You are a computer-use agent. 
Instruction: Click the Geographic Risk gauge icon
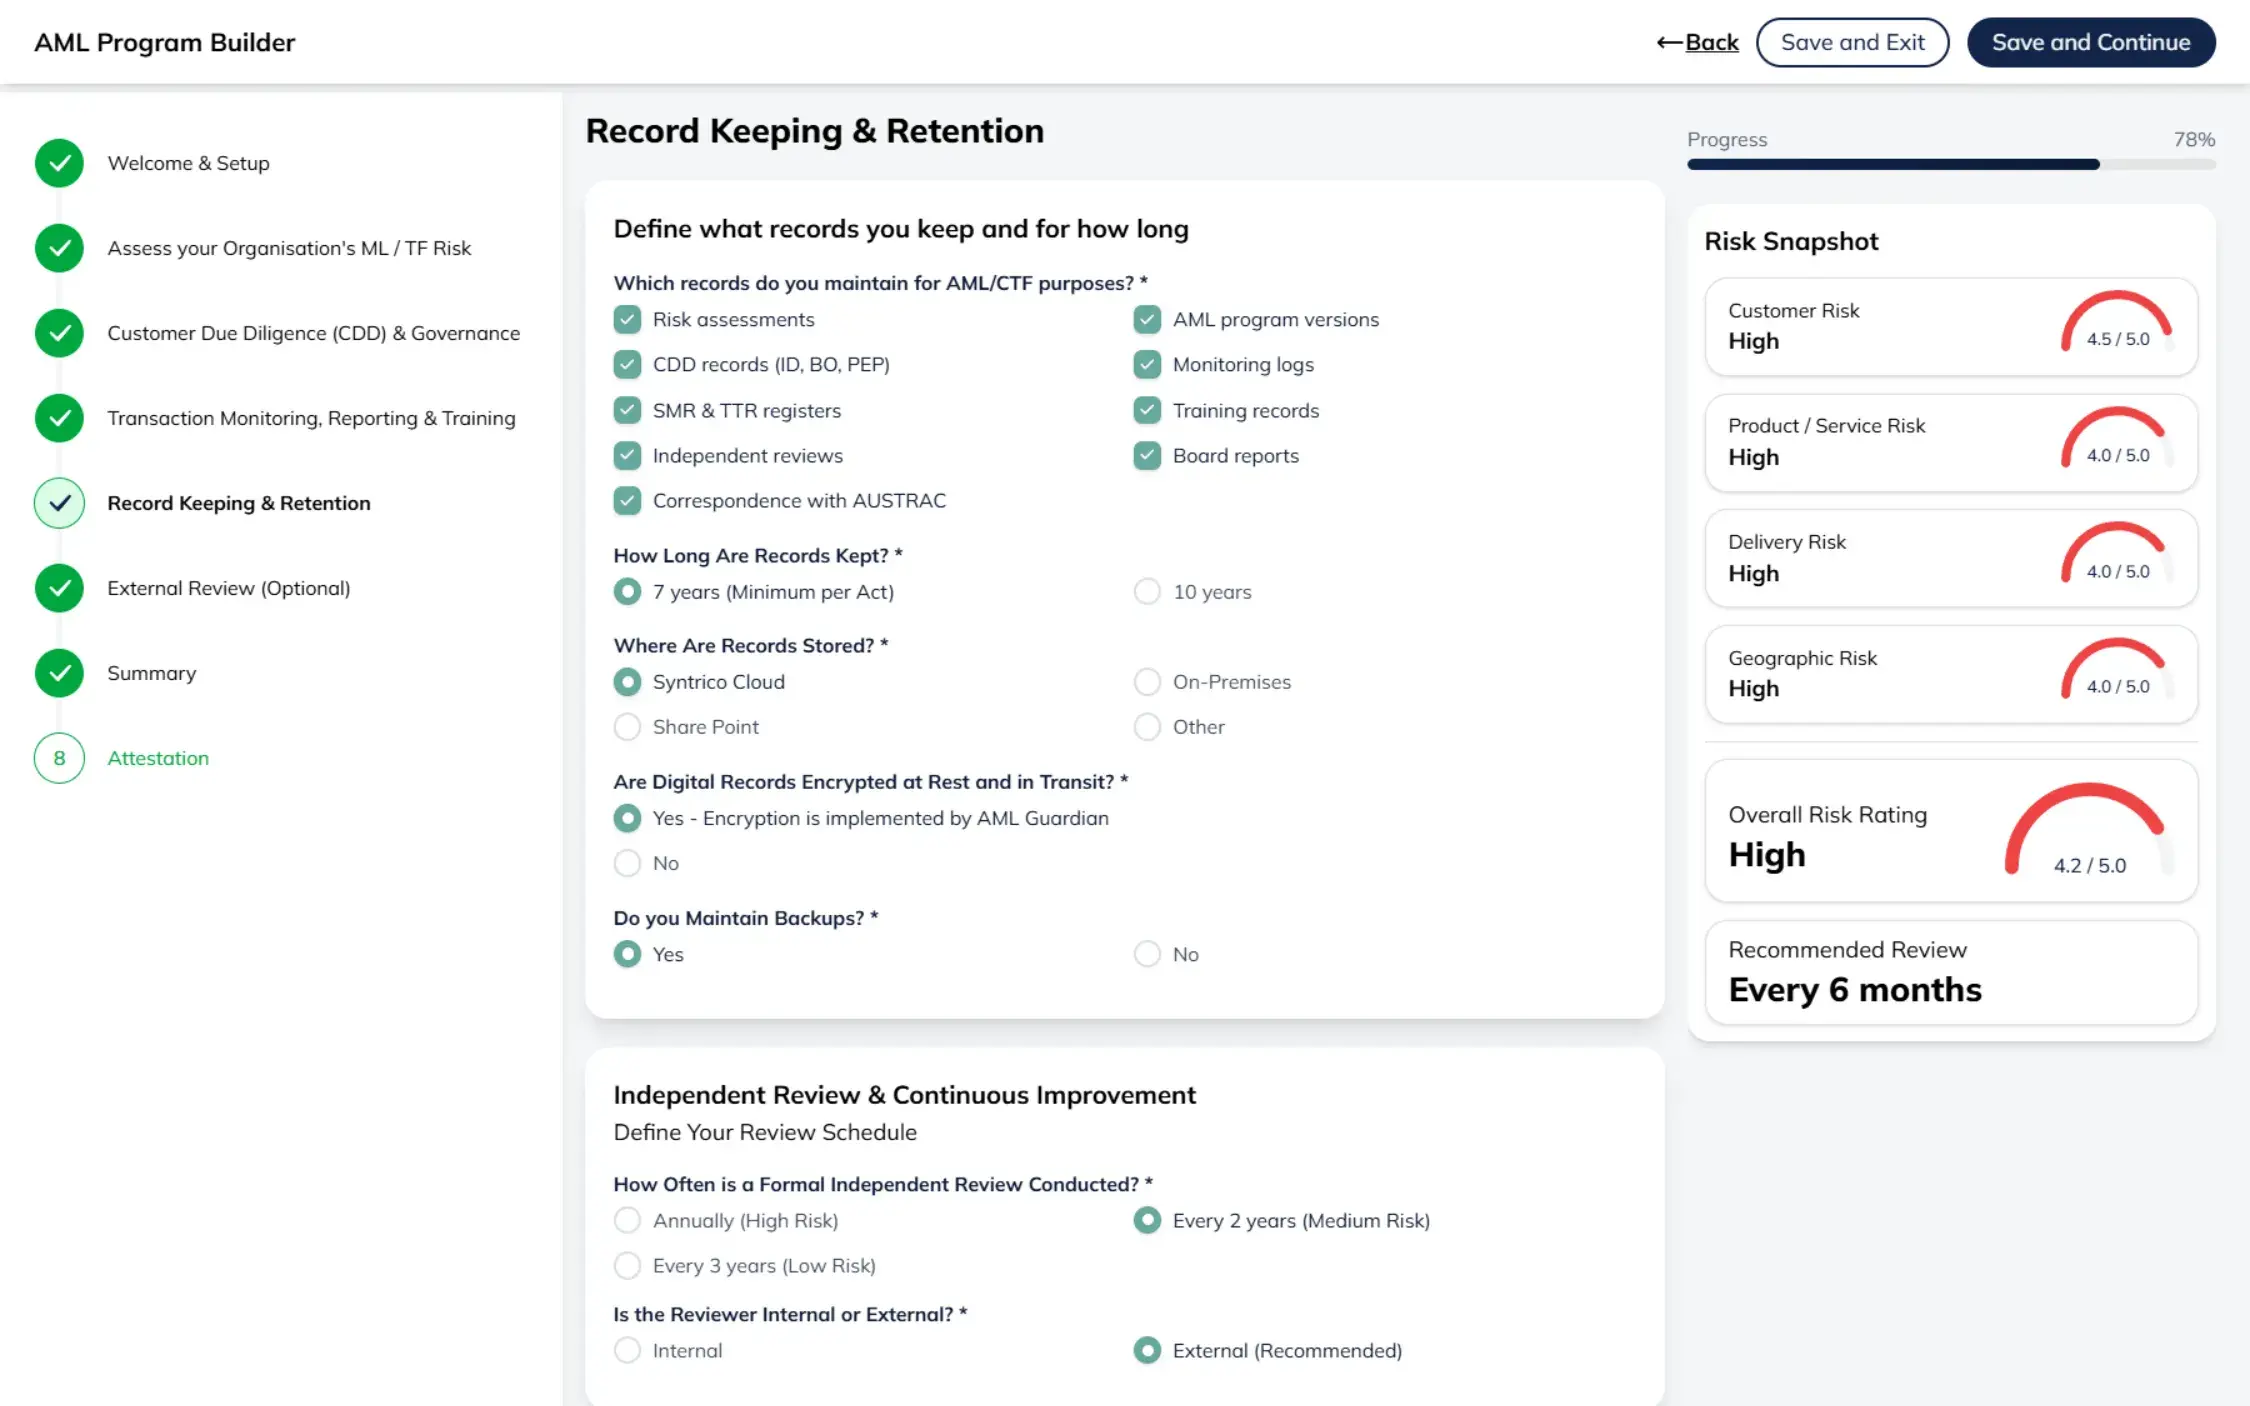point(2116,669)
